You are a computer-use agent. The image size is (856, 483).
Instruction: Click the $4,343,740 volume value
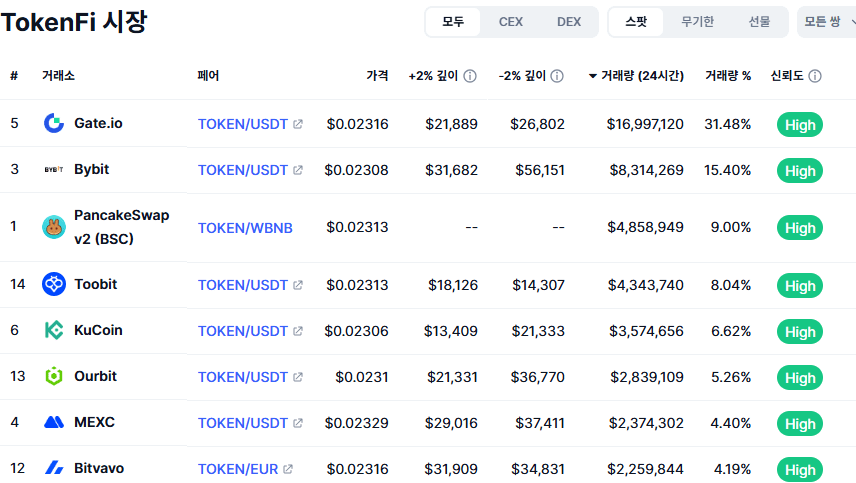coord(646,285)
